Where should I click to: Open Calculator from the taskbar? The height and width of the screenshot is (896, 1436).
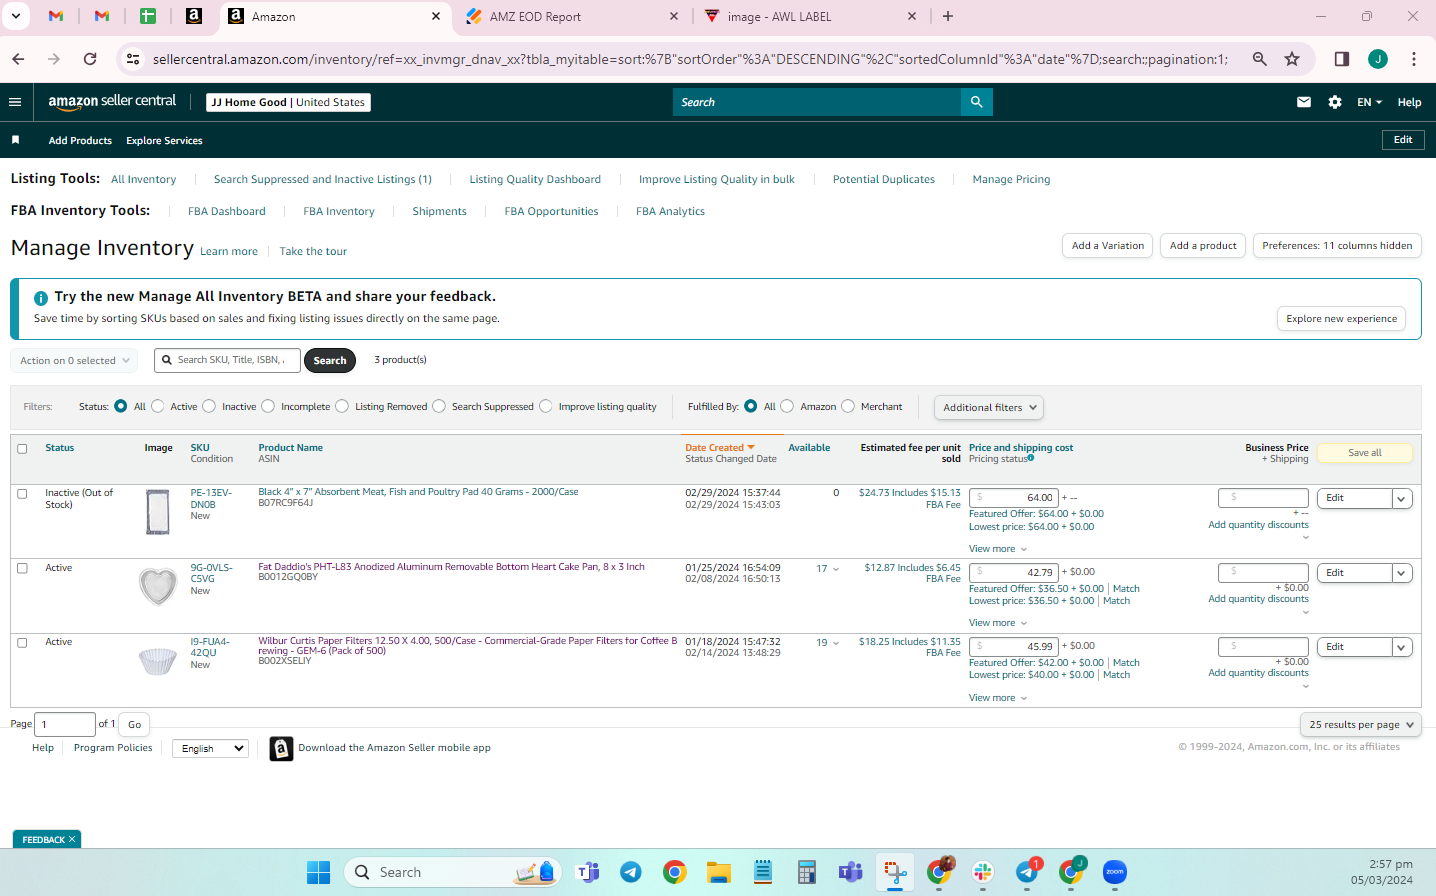[807, 873]
